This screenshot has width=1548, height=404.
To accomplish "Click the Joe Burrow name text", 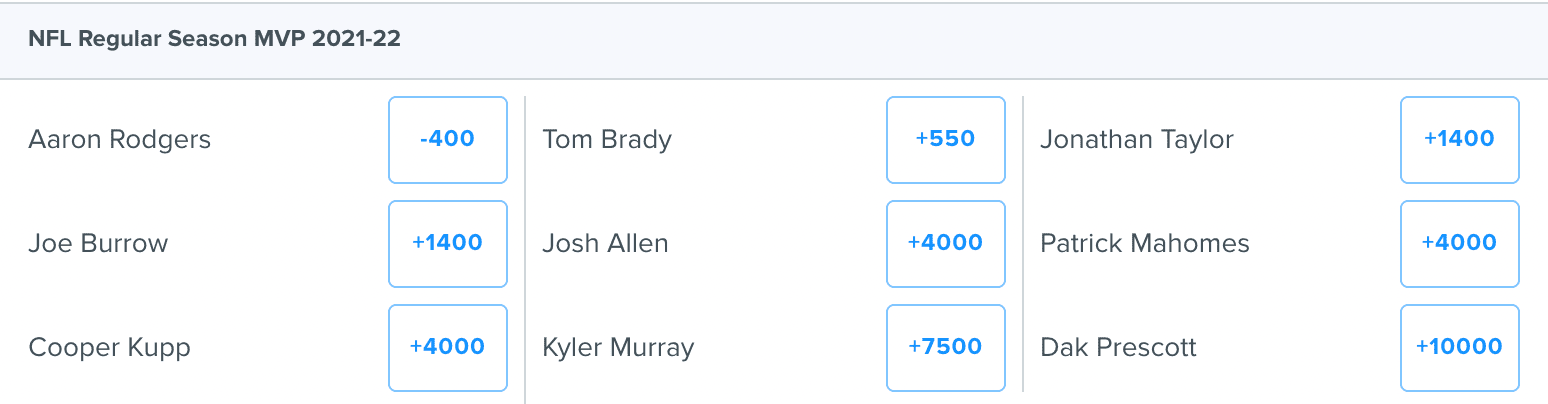I will [x=98, y=244].
